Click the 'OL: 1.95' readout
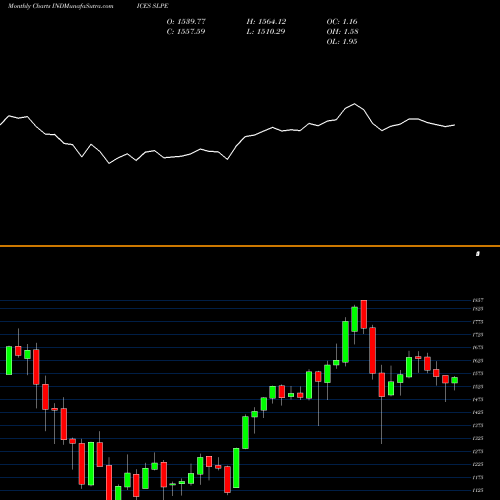Image resolution: width=500 pixels, height=500 pixels. pyautogui.click(x=342, y=41)
